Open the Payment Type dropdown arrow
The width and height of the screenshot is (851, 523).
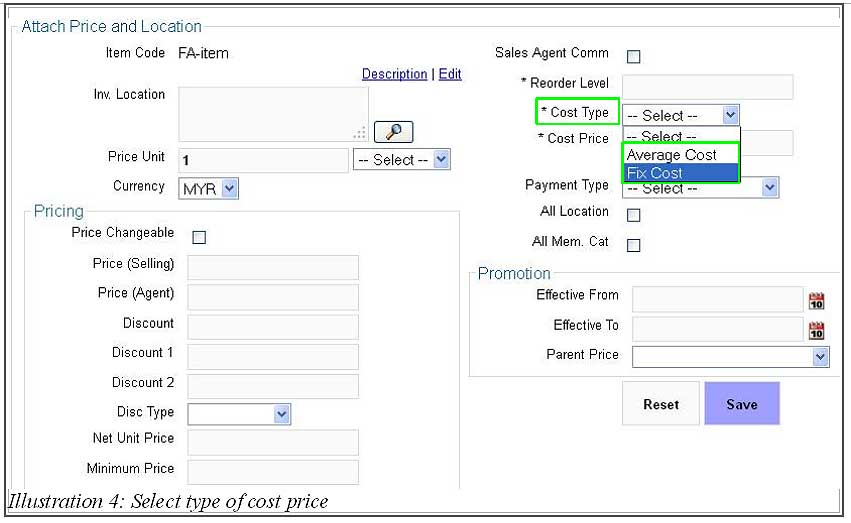[x=770, y=188]
